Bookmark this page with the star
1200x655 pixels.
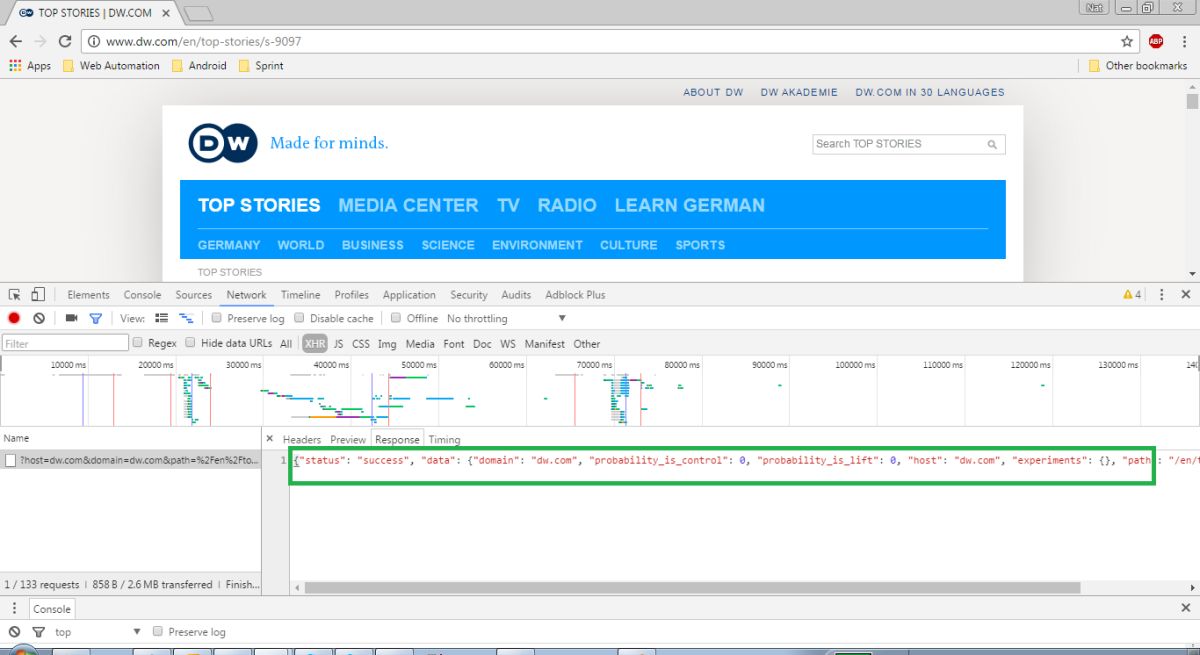pyautogui.click(x=1127, y=41)
